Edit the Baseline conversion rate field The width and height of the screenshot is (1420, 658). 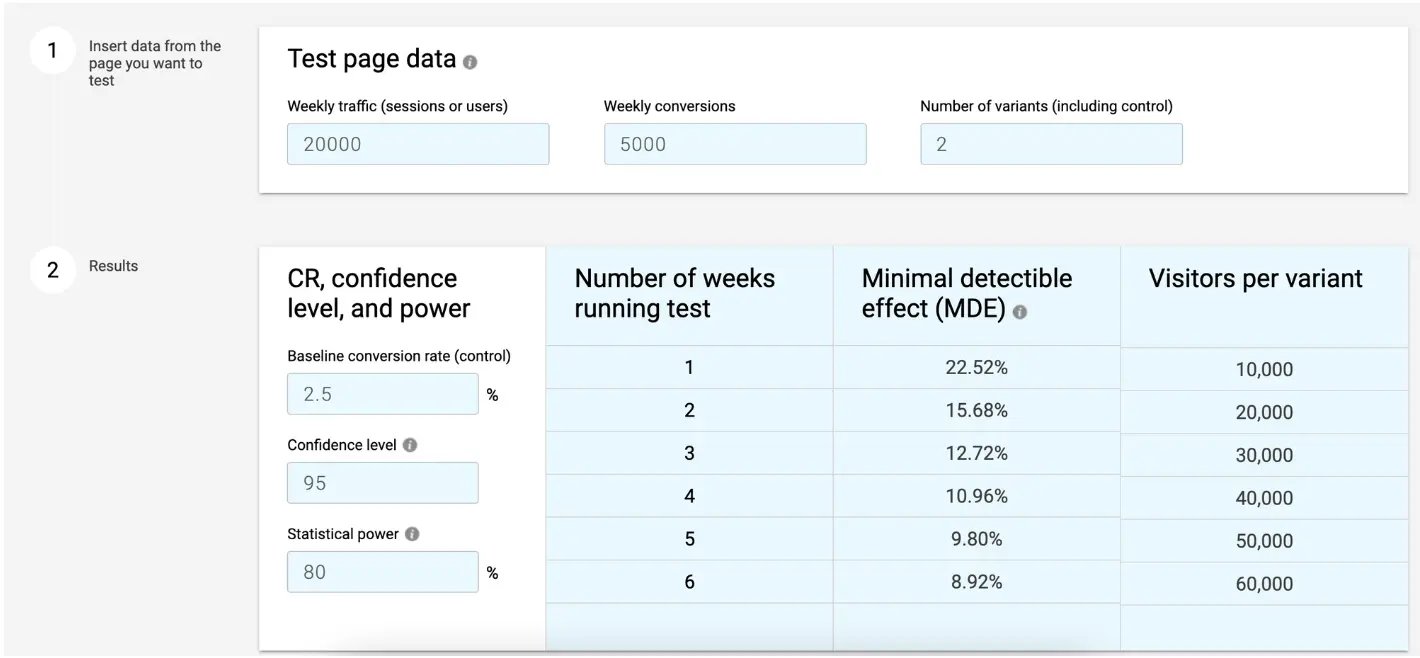pyautogui.click(x=383, y=394)
